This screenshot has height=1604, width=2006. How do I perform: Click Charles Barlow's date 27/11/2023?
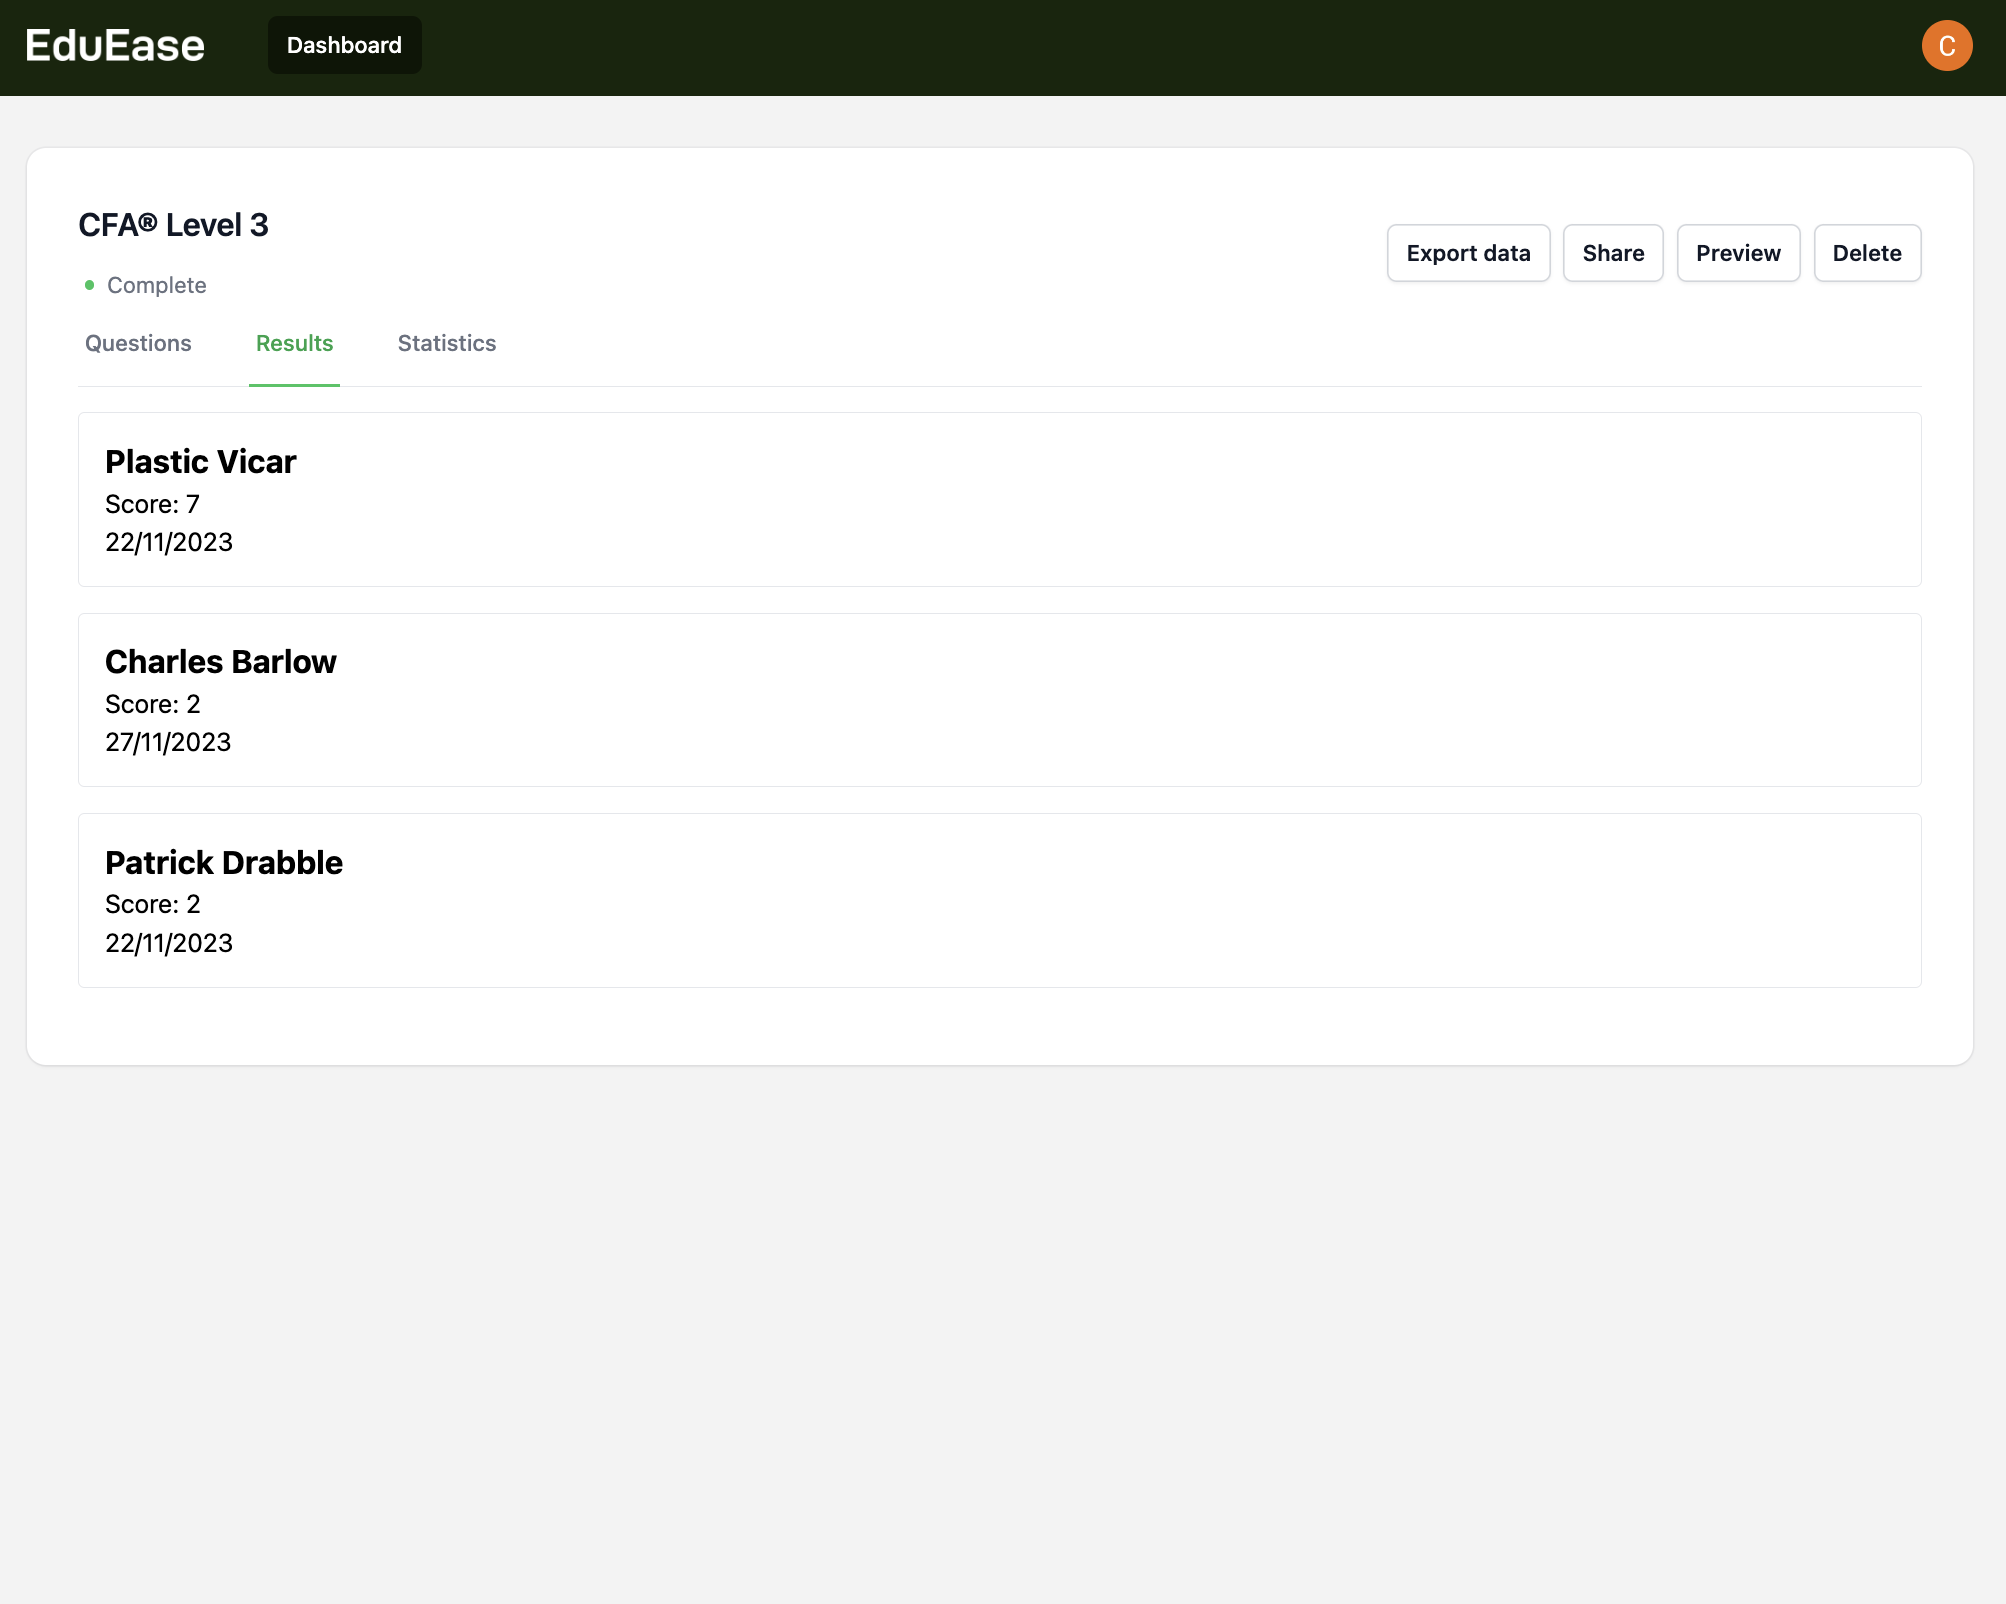[x=168, y=742]
